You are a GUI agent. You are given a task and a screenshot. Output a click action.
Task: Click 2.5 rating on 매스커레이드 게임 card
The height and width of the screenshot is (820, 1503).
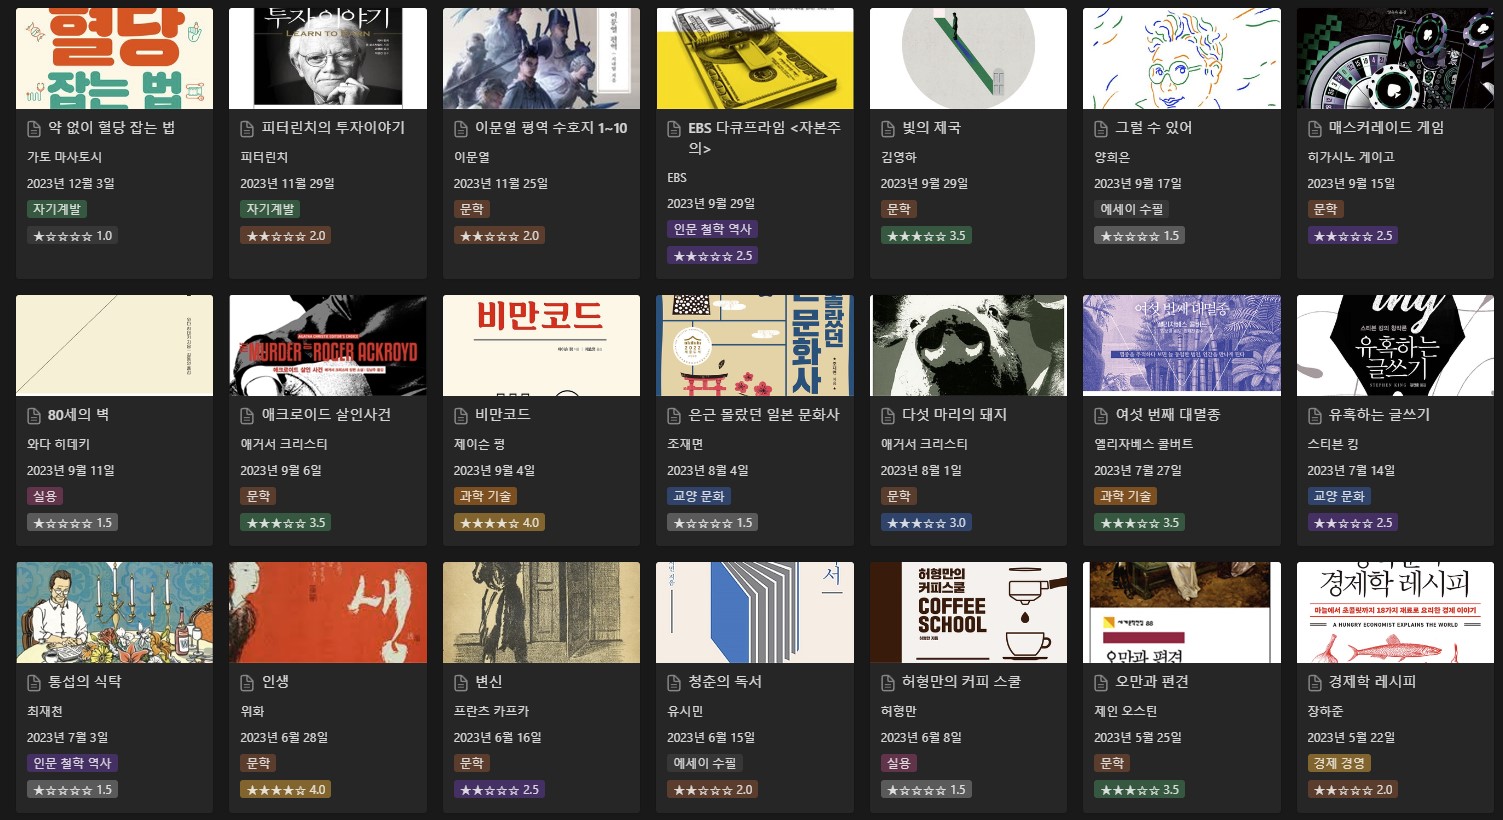[x=1354, y=236]
